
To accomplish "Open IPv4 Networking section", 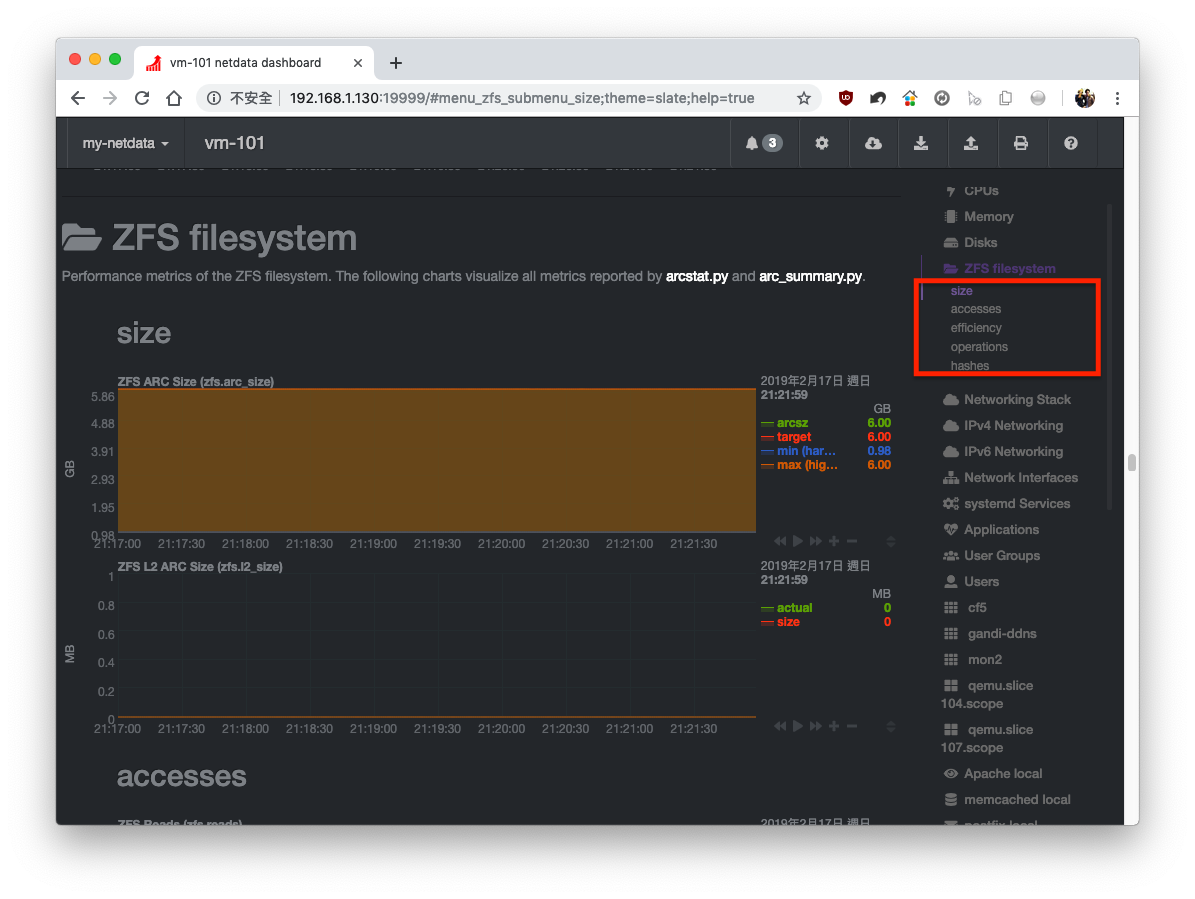I will click(1003, 425).
